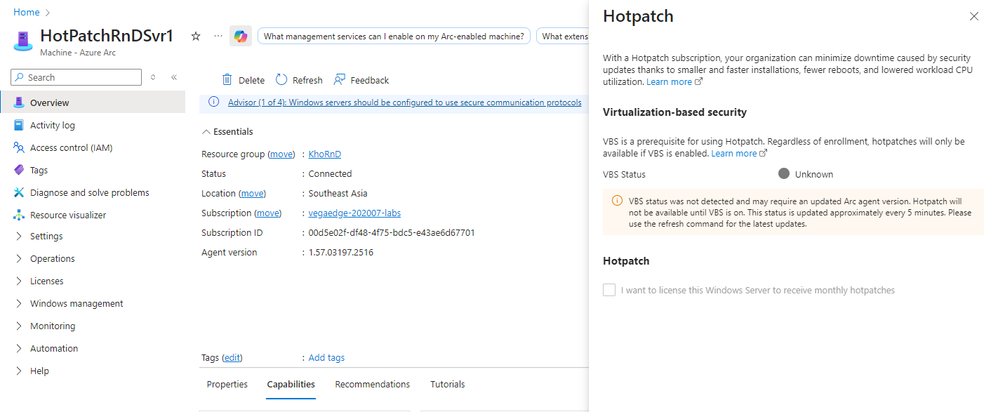
Task: Click the Southeast Asia location text
Action: 337,193
